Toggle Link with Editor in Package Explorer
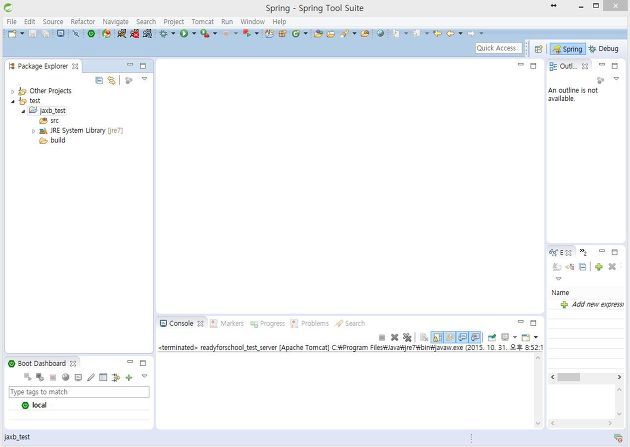630x447 pixels. click(111, 81)
